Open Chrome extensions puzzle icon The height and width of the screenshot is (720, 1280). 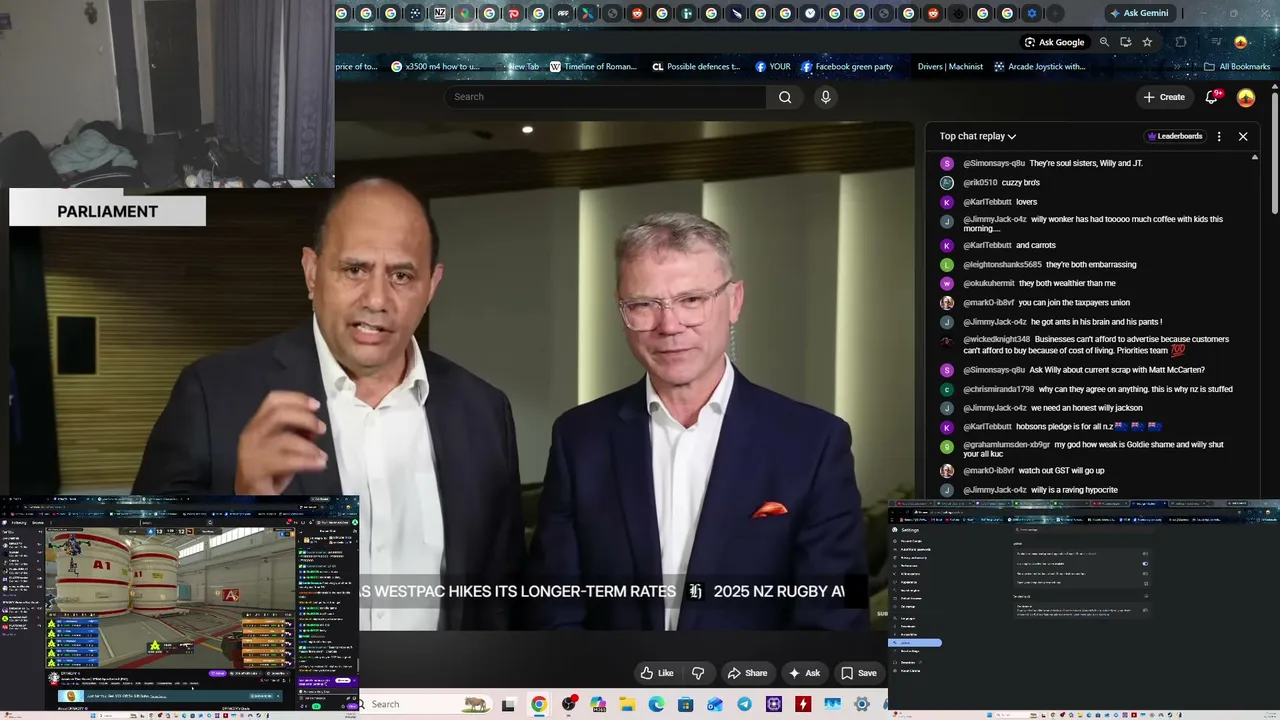[x=1181, y=42]
